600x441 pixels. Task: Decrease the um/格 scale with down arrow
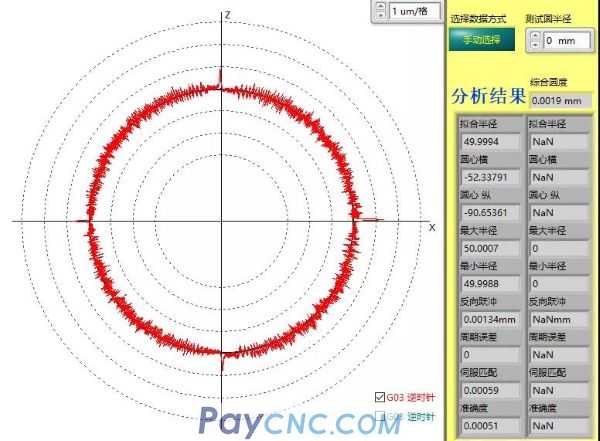380,15
